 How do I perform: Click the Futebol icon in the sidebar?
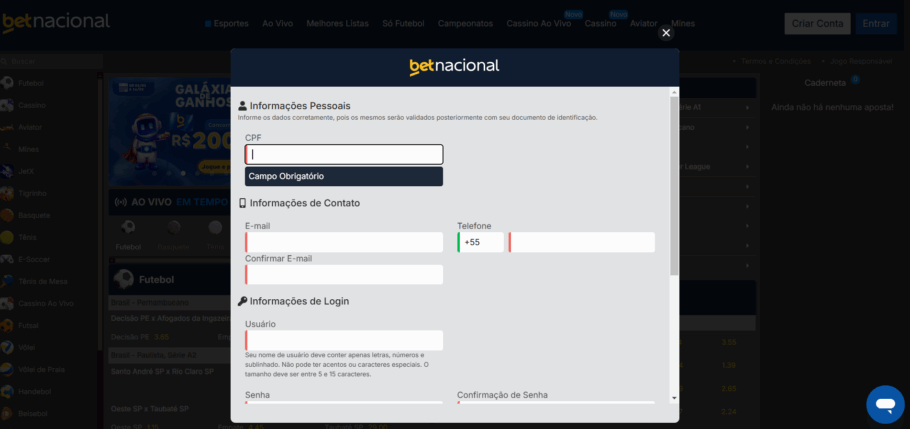coord(7,83)
